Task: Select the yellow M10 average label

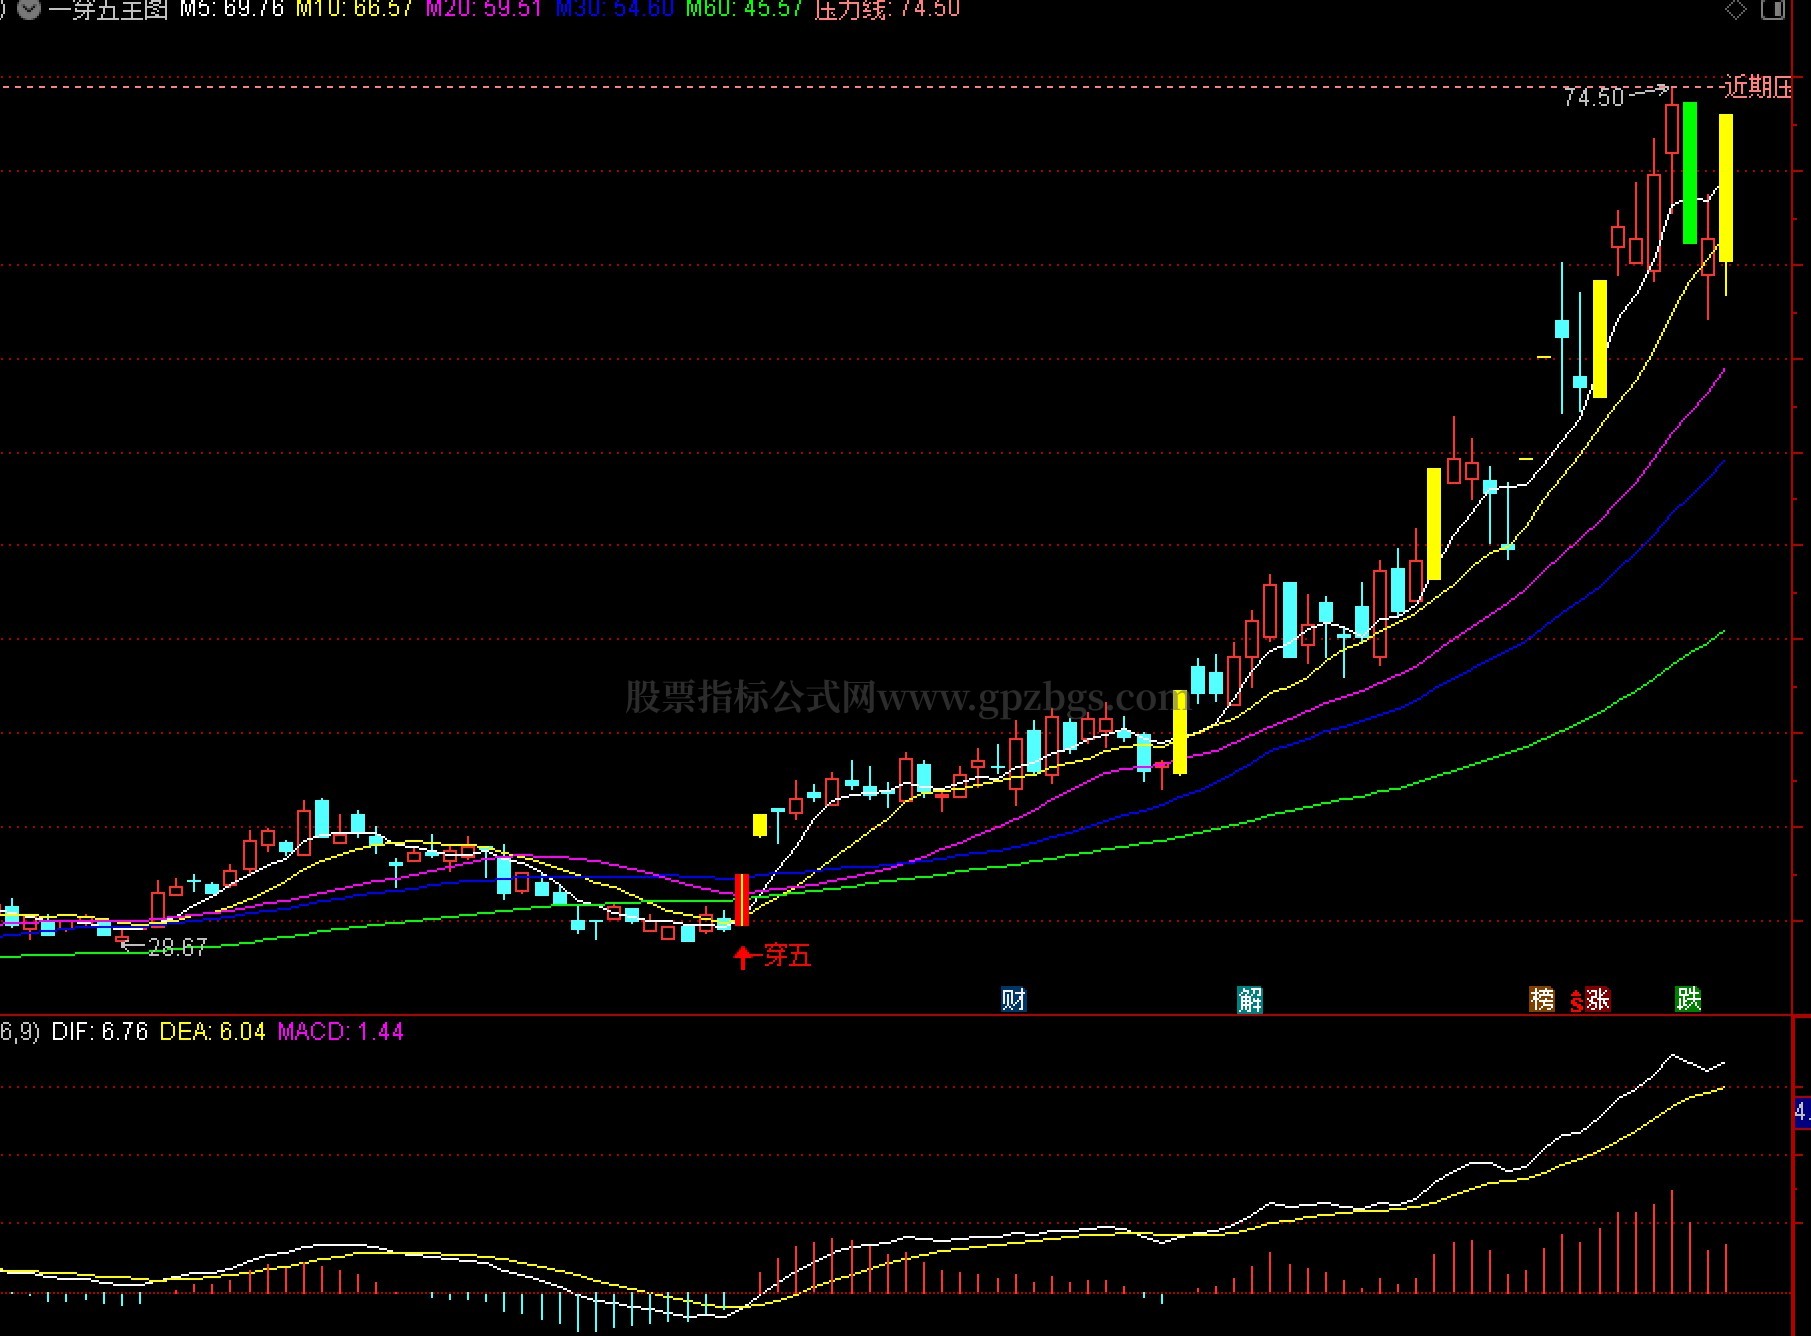Action: coord(354,10)
